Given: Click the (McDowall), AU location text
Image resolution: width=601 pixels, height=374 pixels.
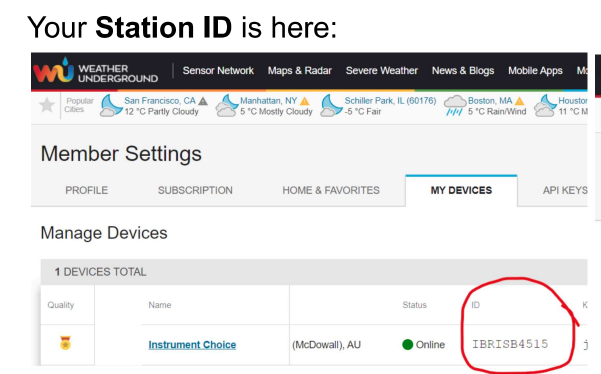Looking at the screenshot, I should click(326, 345).
